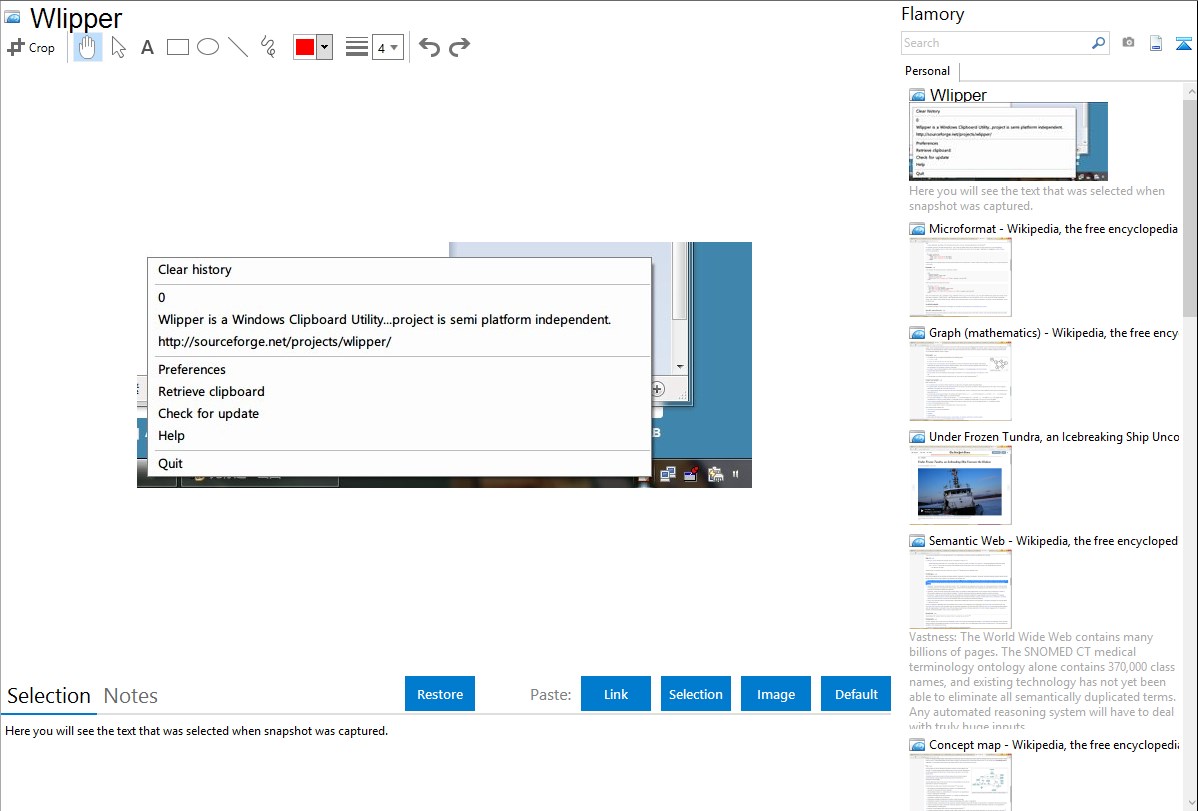This screenshot has height=811, width=1198.
Task: Click the Paste Default button
Action: pos(856,694)
